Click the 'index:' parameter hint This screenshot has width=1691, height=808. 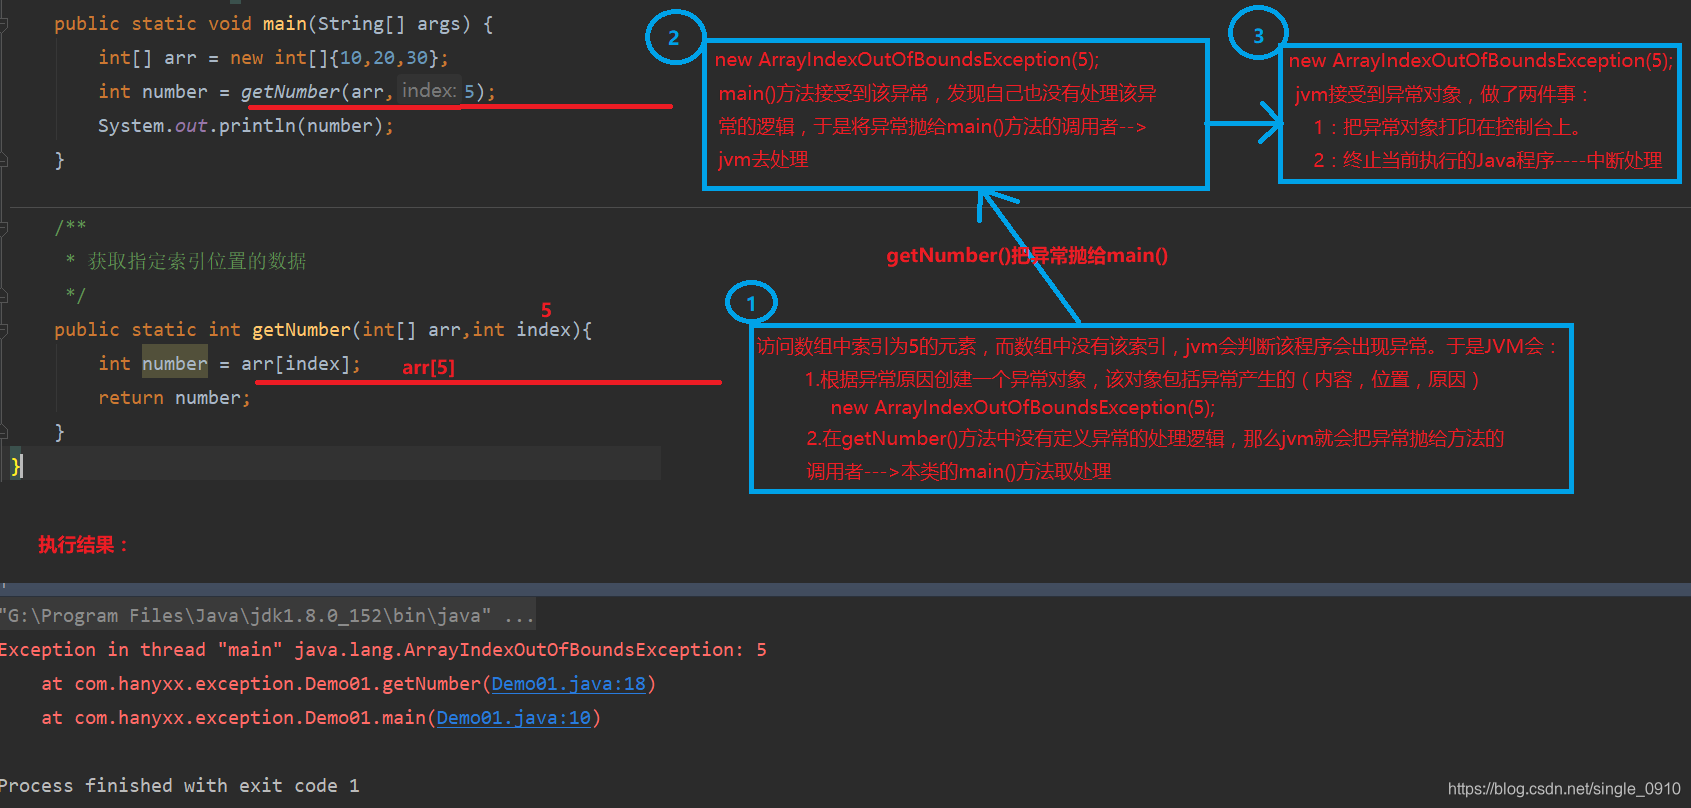point(429,91)
